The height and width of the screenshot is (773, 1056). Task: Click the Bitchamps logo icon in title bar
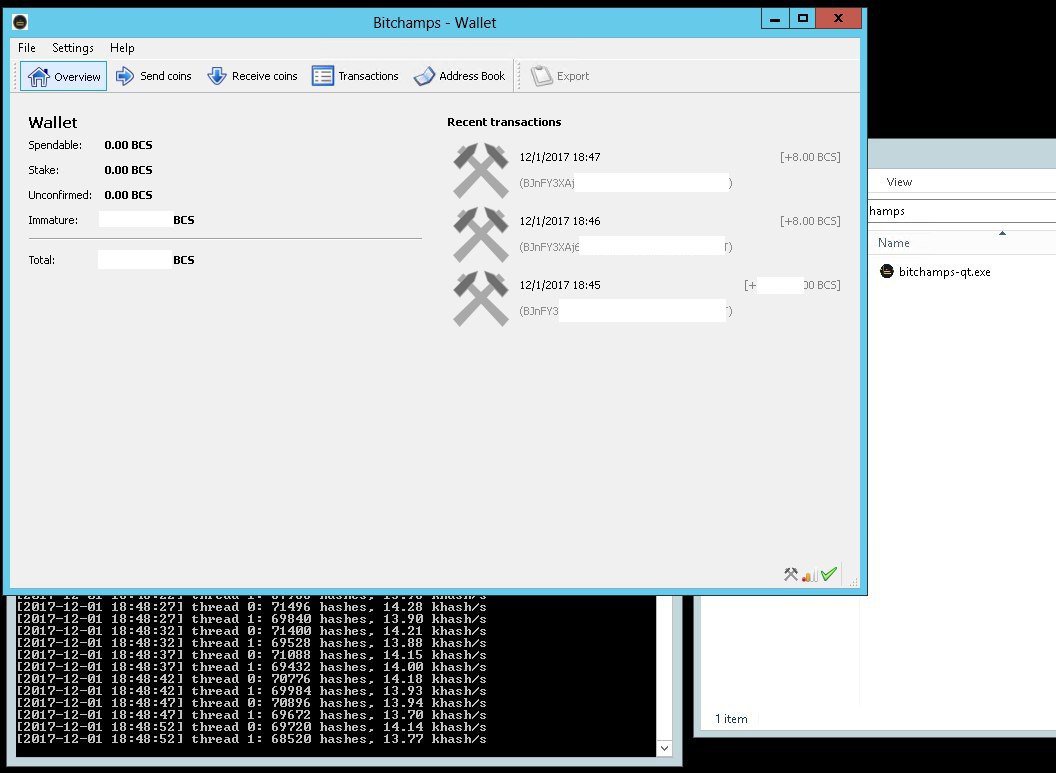point(20,22)
